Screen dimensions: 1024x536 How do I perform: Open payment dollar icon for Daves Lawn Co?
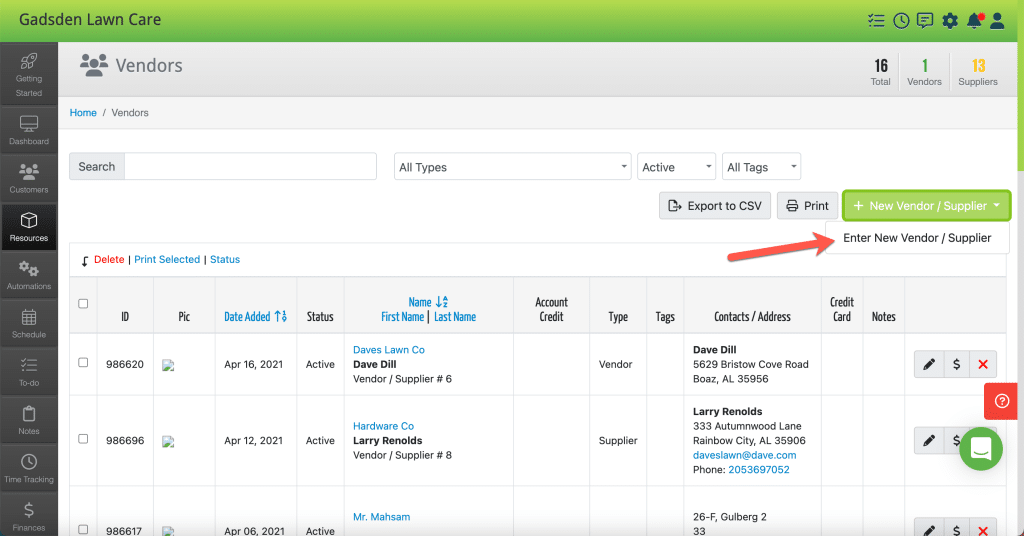pyautogui.click(x=956, y=364)
